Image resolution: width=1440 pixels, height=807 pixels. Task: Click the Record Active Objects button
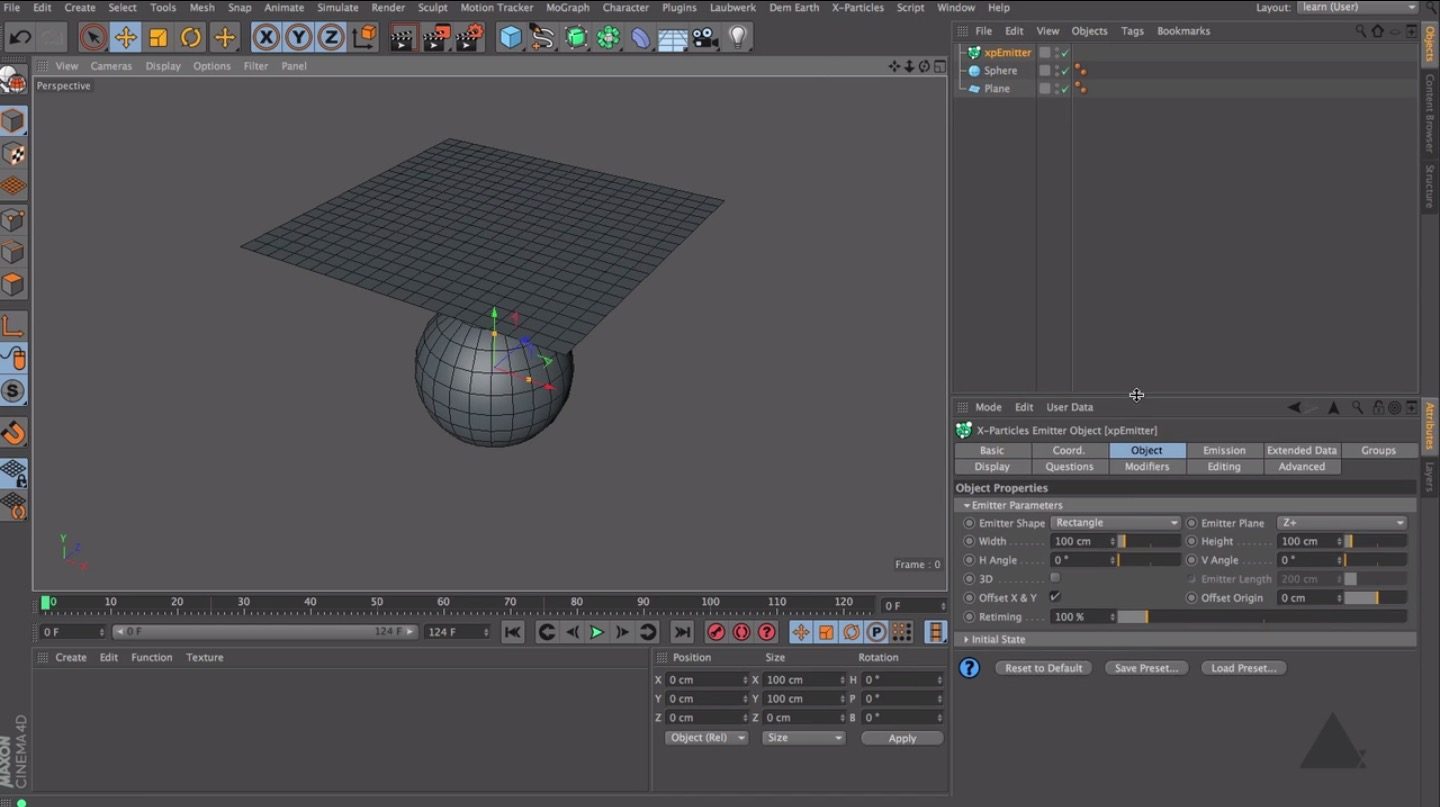716,632
